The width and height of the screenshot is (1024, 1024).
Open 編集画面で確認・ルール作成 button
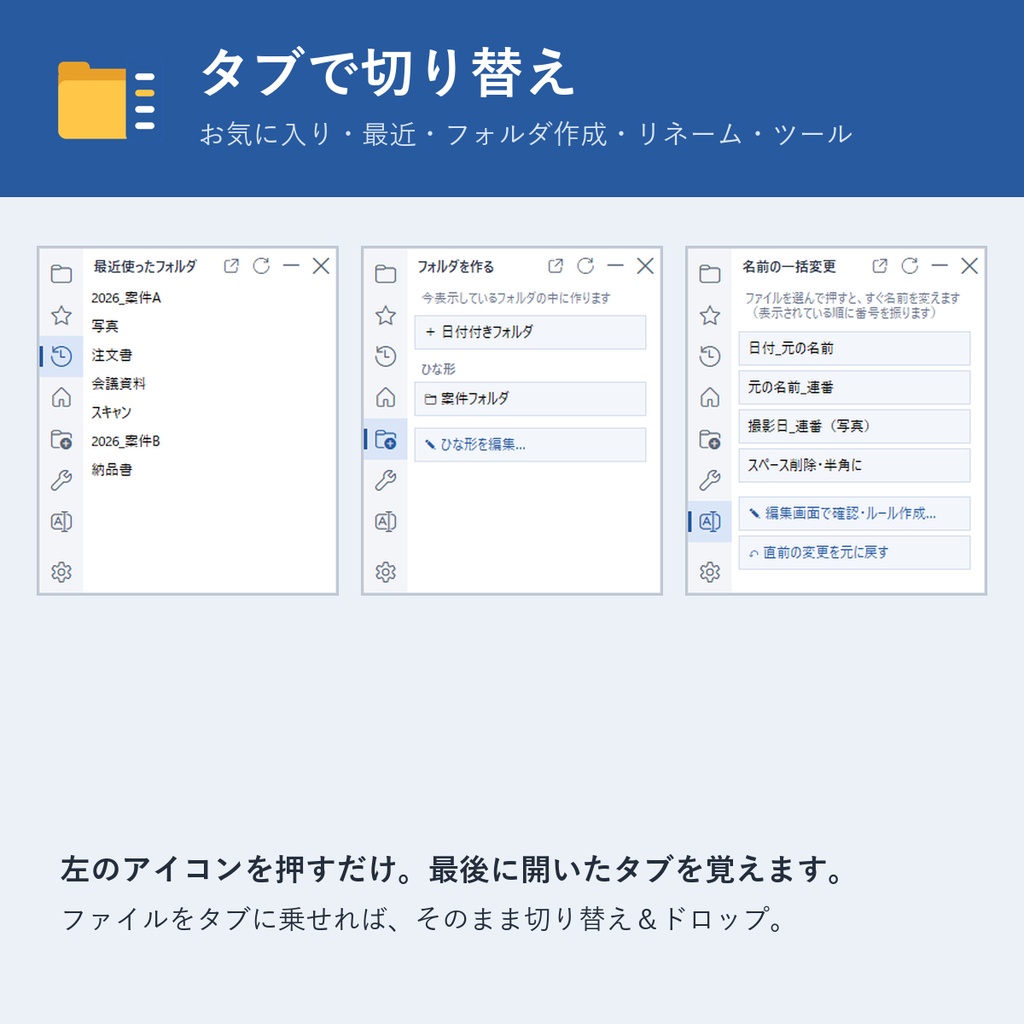click(x=854, y=513)
